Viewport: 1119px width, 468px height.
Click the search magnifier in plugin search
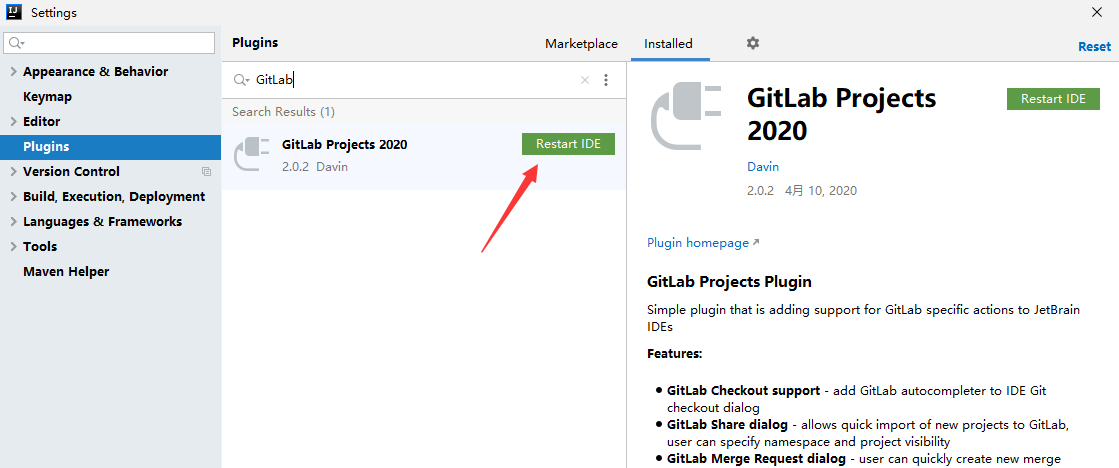point(241,80)
